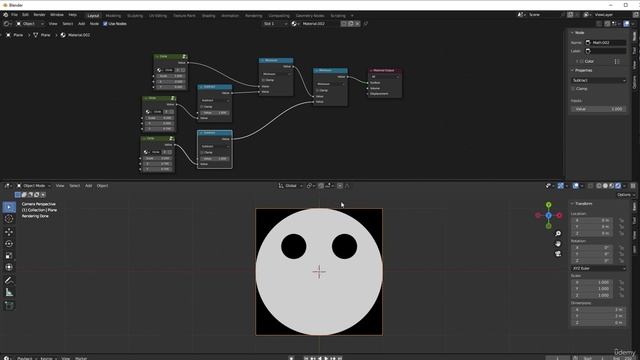Click the green Y axis on navigation gizmo
This screenshot has height=360, width=640.
coord(549,205)
